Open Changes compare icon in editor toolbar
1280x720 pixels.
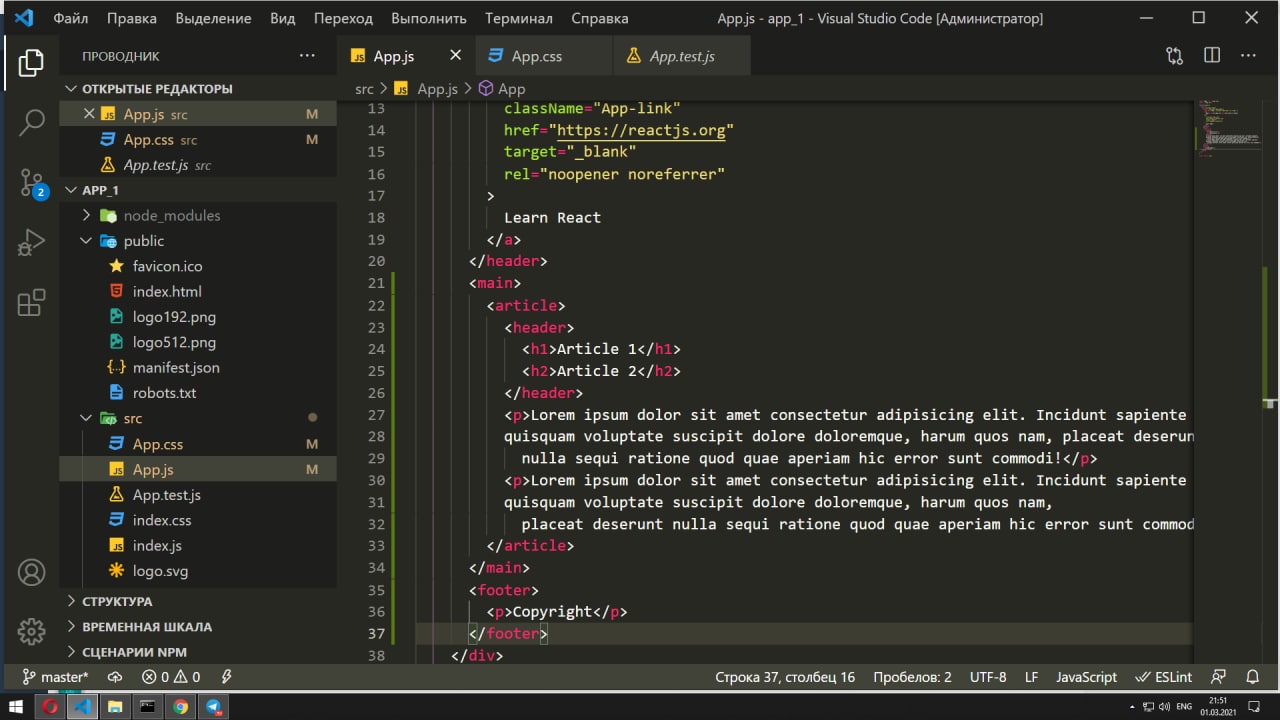1175,56
